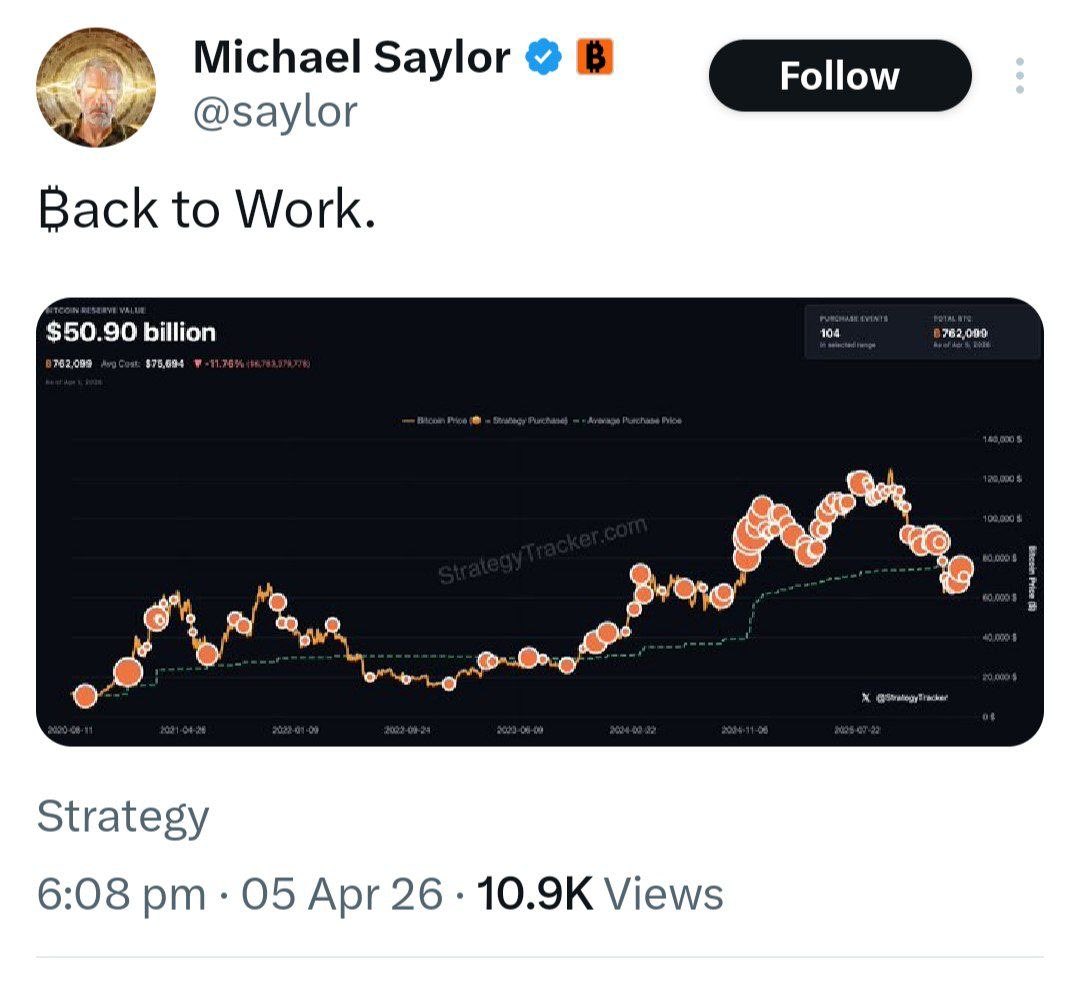Open Michael Saylor's profile avatar
The width and height of the screenshot is (1080, 984).
point(96,88)
